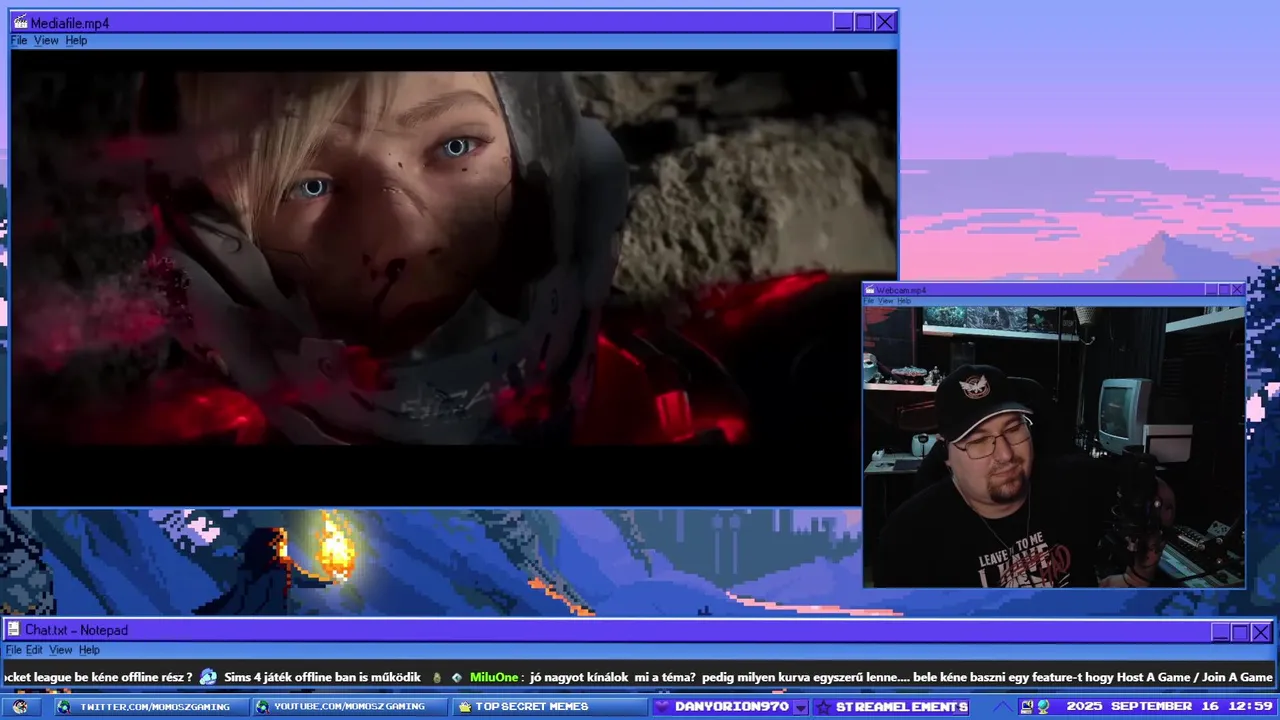Image resolution: width=1280 pixels, height=720 pixels.
Task: Close the Mediafile.mp4 window
Action: pyautogui.click(x=885, y=22)
